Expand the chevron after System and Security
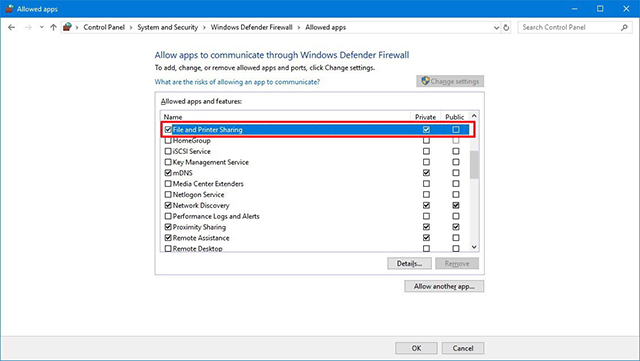The width and height of the screenshot is (640, 361). coord(204,27)
